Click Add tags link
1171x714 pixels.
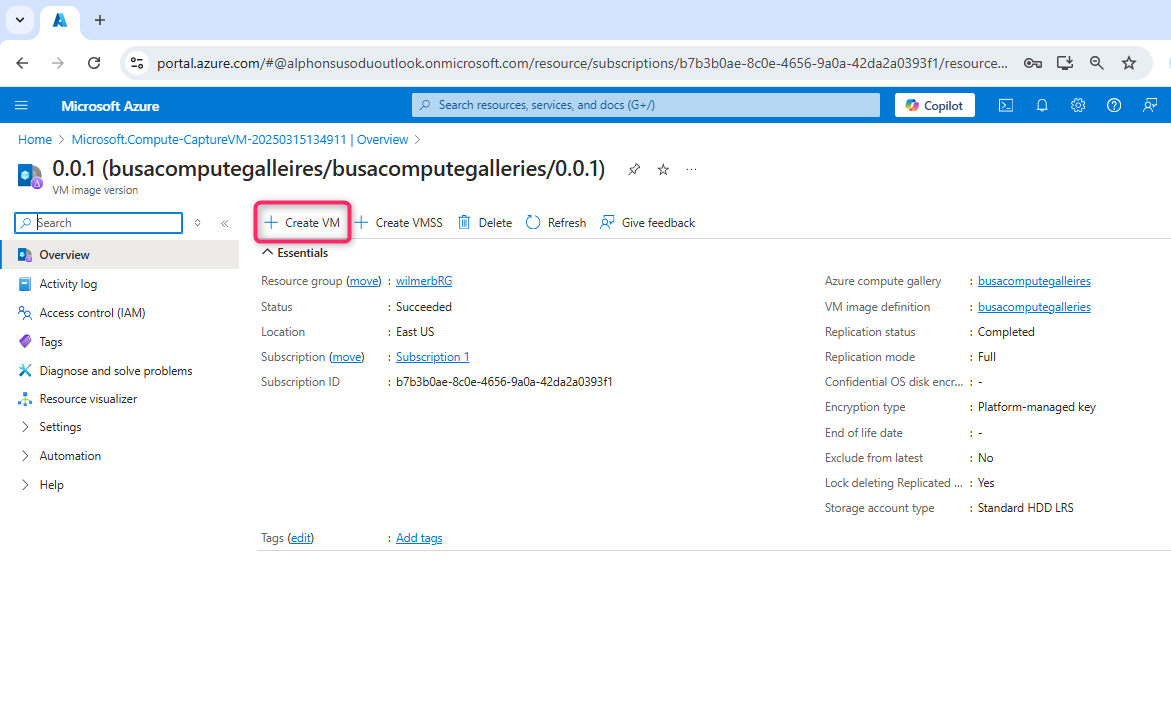coord(419,538)
